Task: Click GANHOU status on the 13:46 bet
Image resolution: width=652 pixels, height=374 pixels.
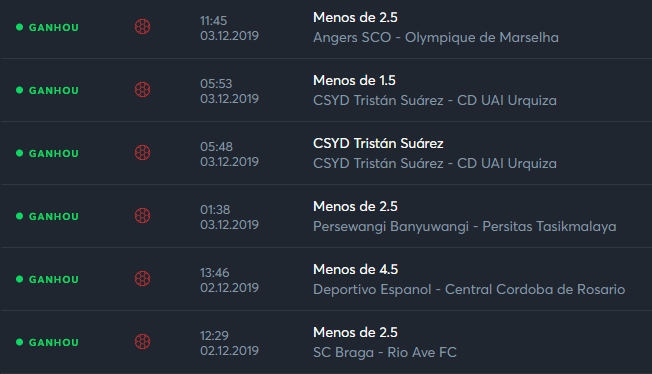Action: point(54,279)
